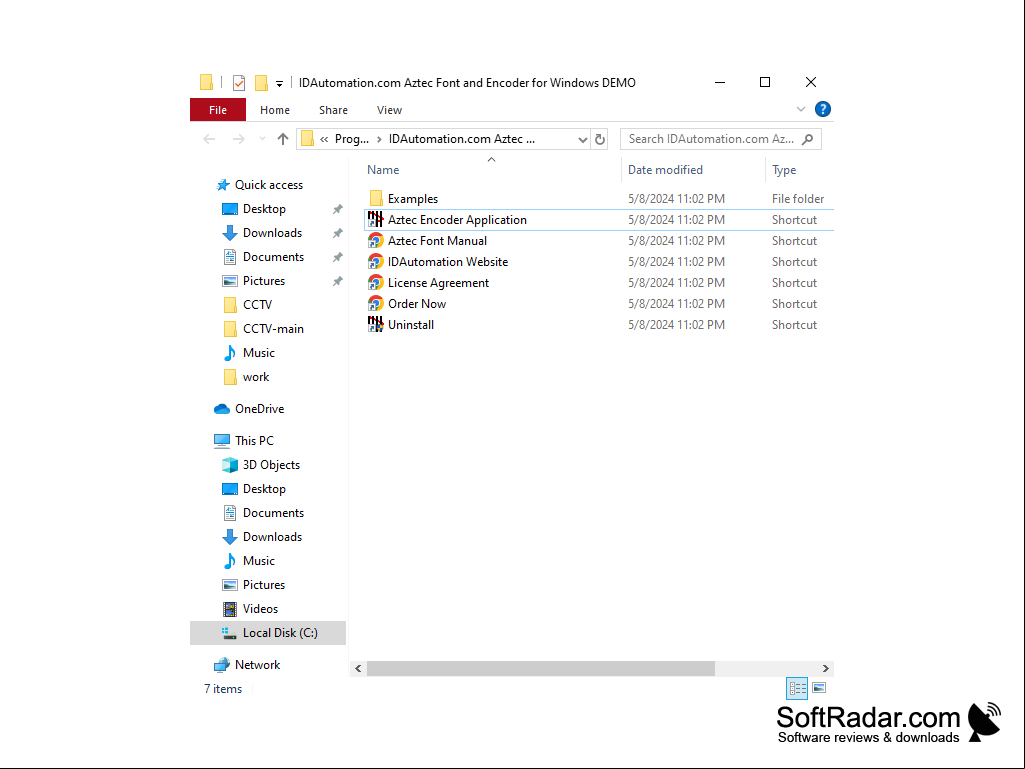Click the address bar double-chevron breadcrumb expander
This screenshot has height=769, width=1025.
click(324, 139)
